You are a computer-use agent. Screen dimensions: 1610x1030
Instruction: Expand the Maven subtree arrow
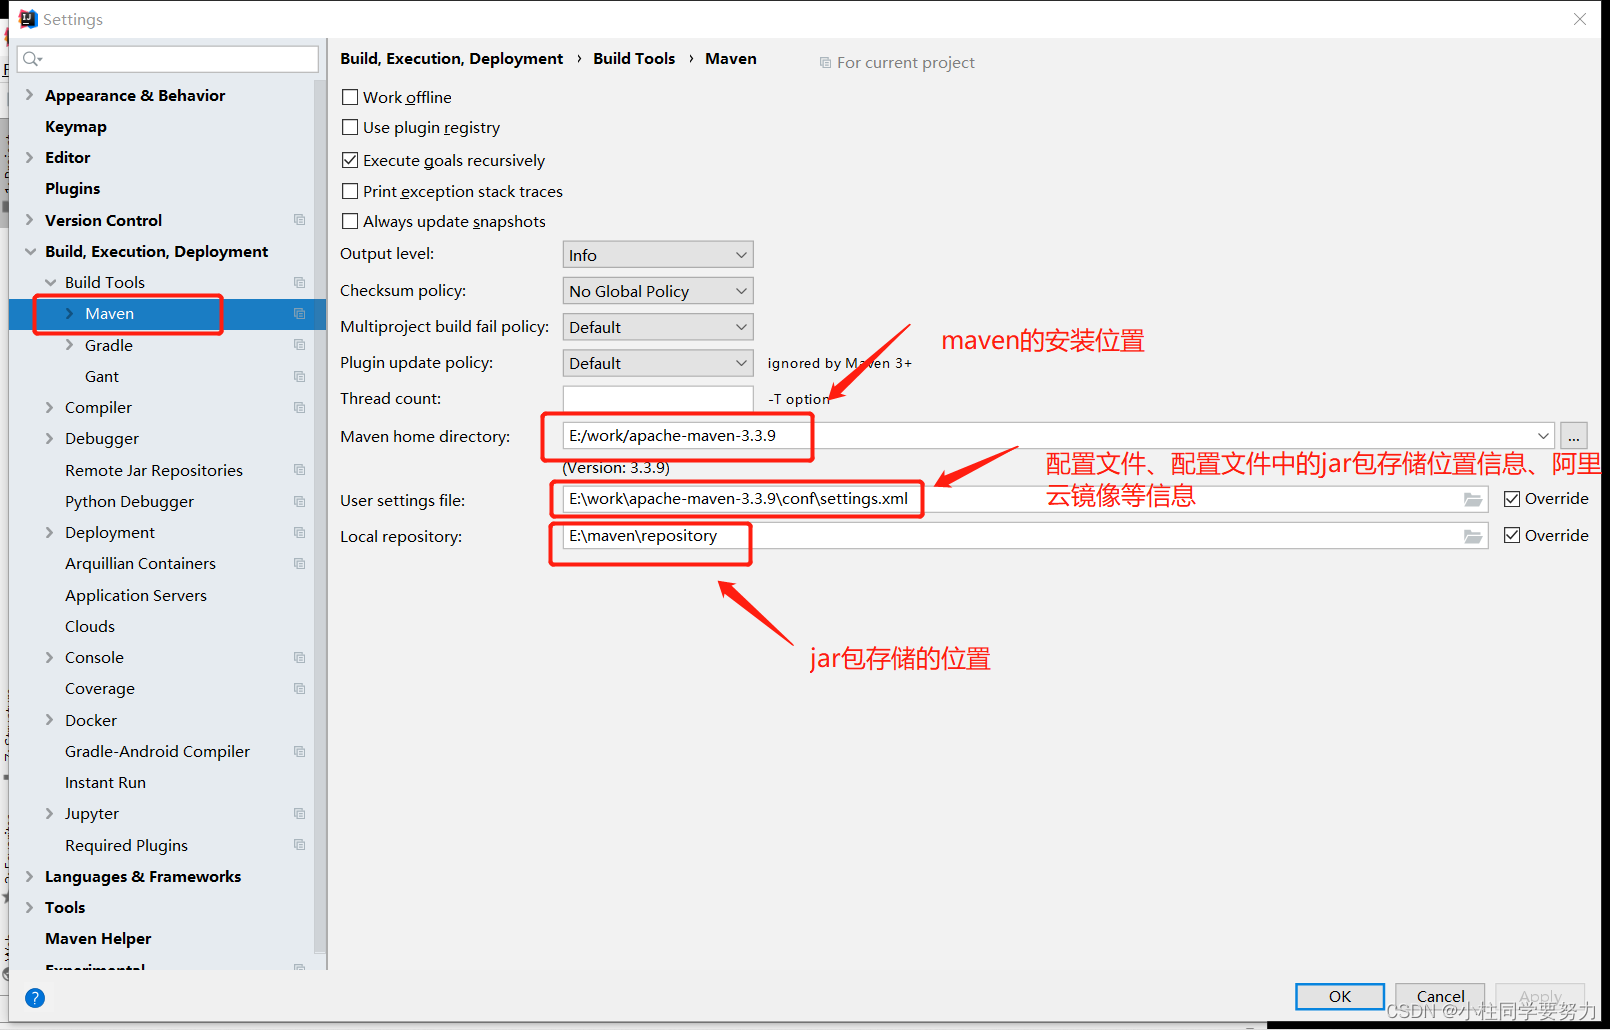tap(69, 314)
